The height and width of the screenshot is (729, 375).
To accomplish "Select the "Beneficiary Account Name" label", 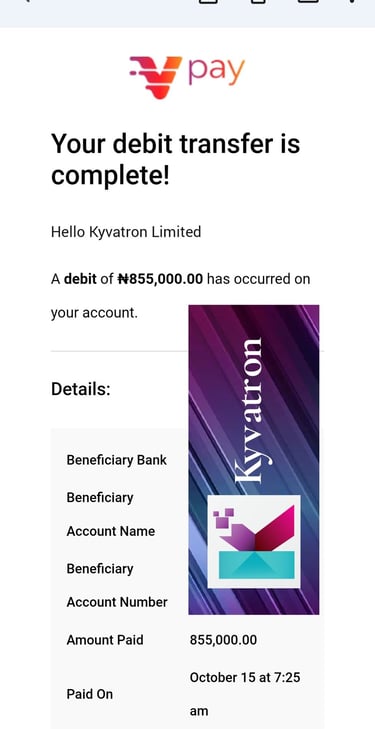I will pos(111,514).
